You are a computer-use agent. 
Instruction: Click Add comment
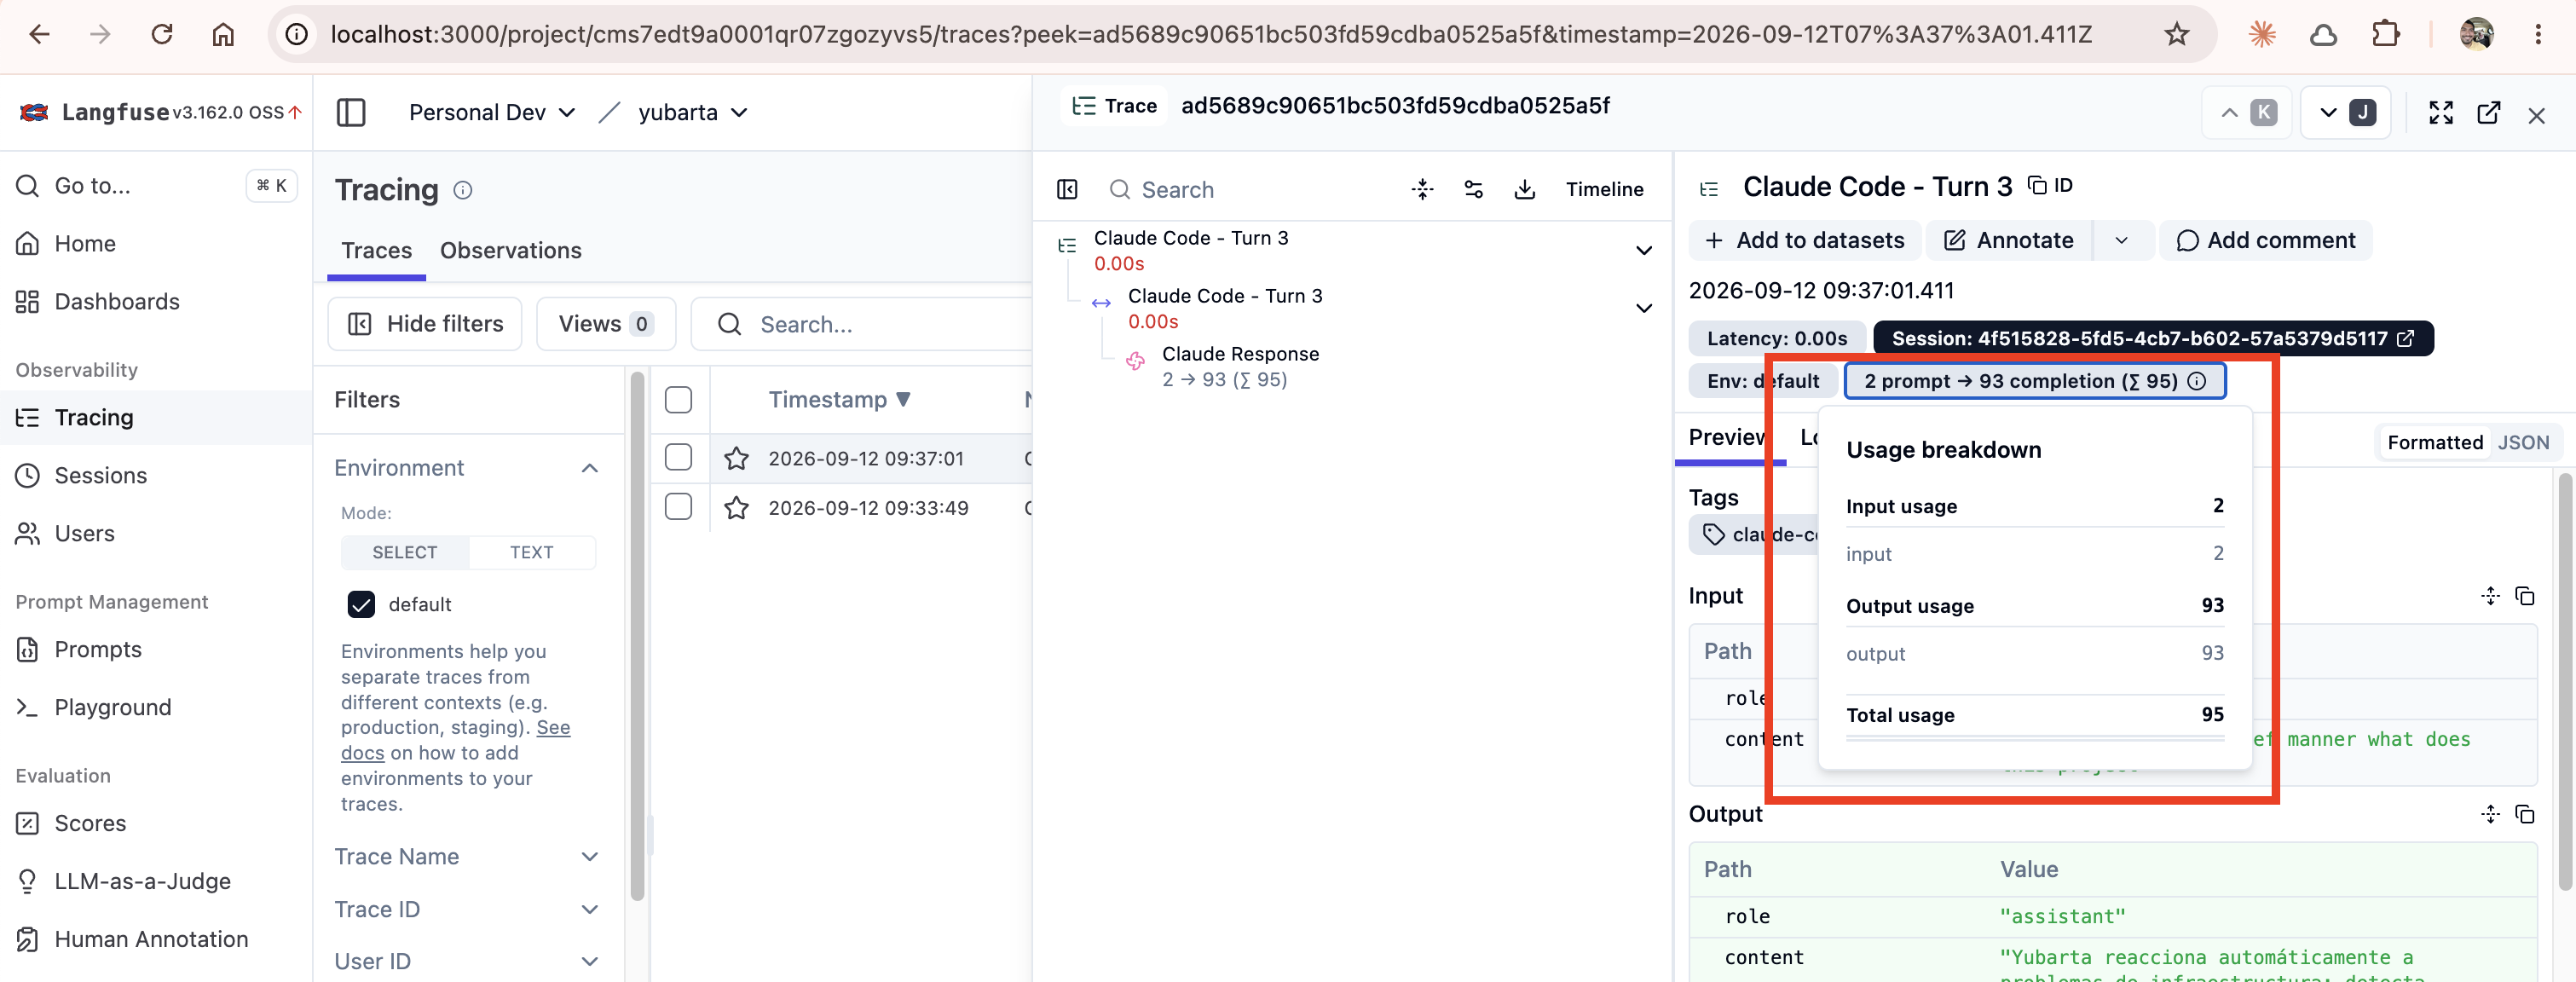click(2265, 241)
